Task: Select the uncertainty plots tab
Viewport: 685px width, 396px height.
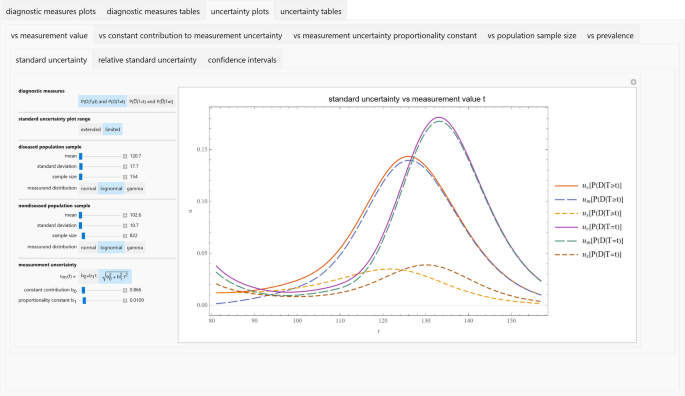Action: coord(240,11)
